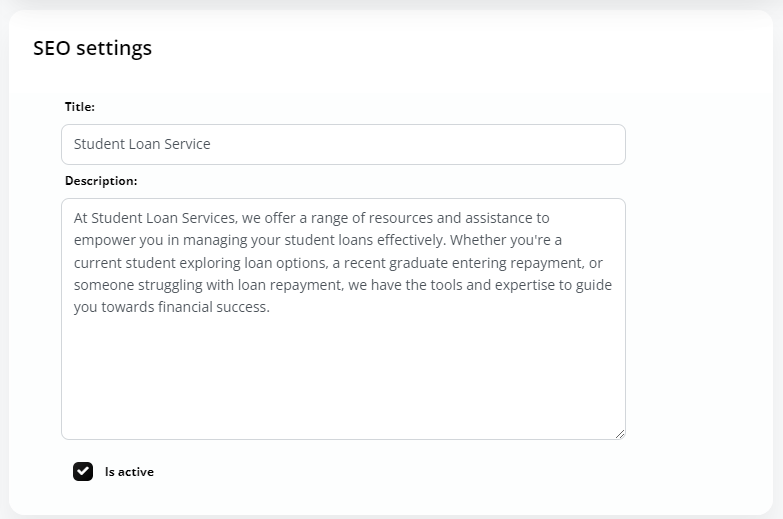Click 'At Student Loan Services' in the description
This screenshot has height=519, width=783.
[155, 218]
